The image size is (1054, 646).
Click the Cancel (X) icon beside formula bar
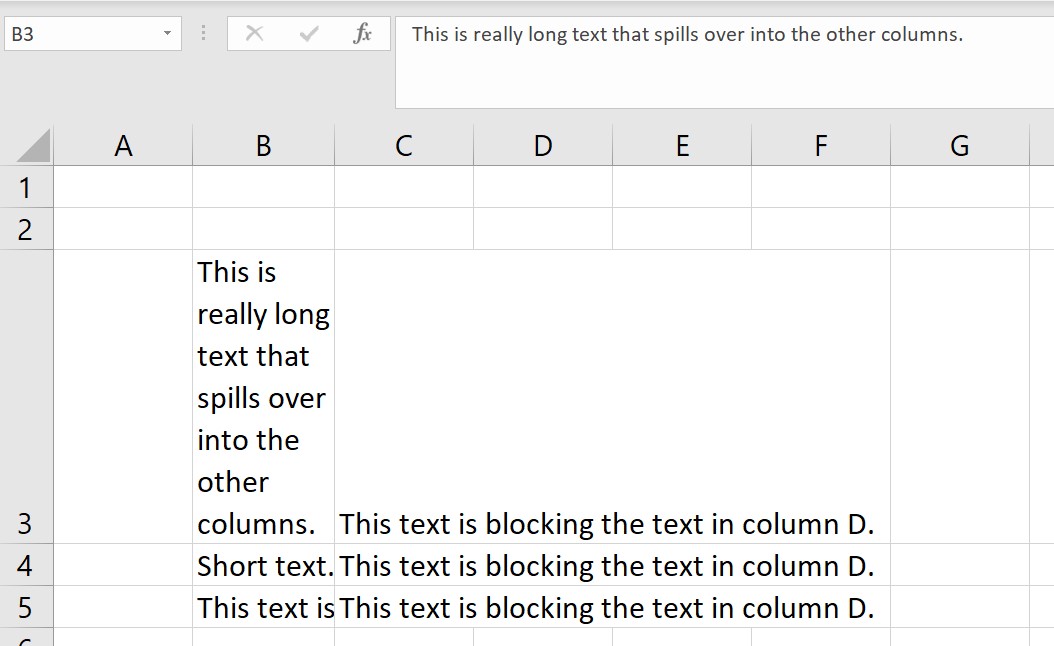click(255, 33)
